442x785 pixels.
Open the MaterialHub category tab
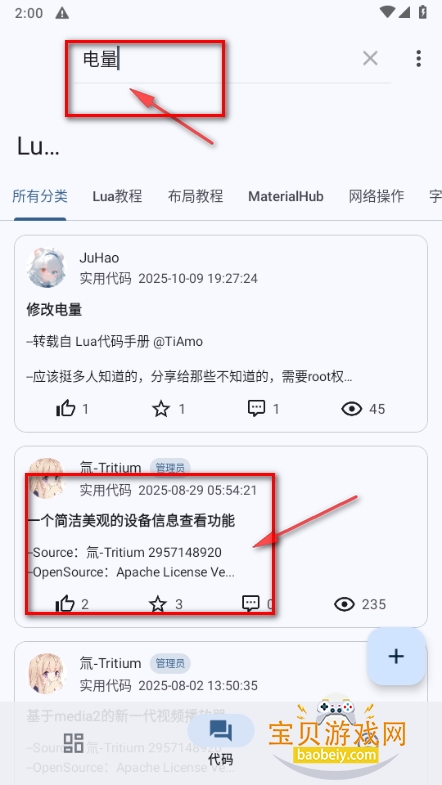286,196
